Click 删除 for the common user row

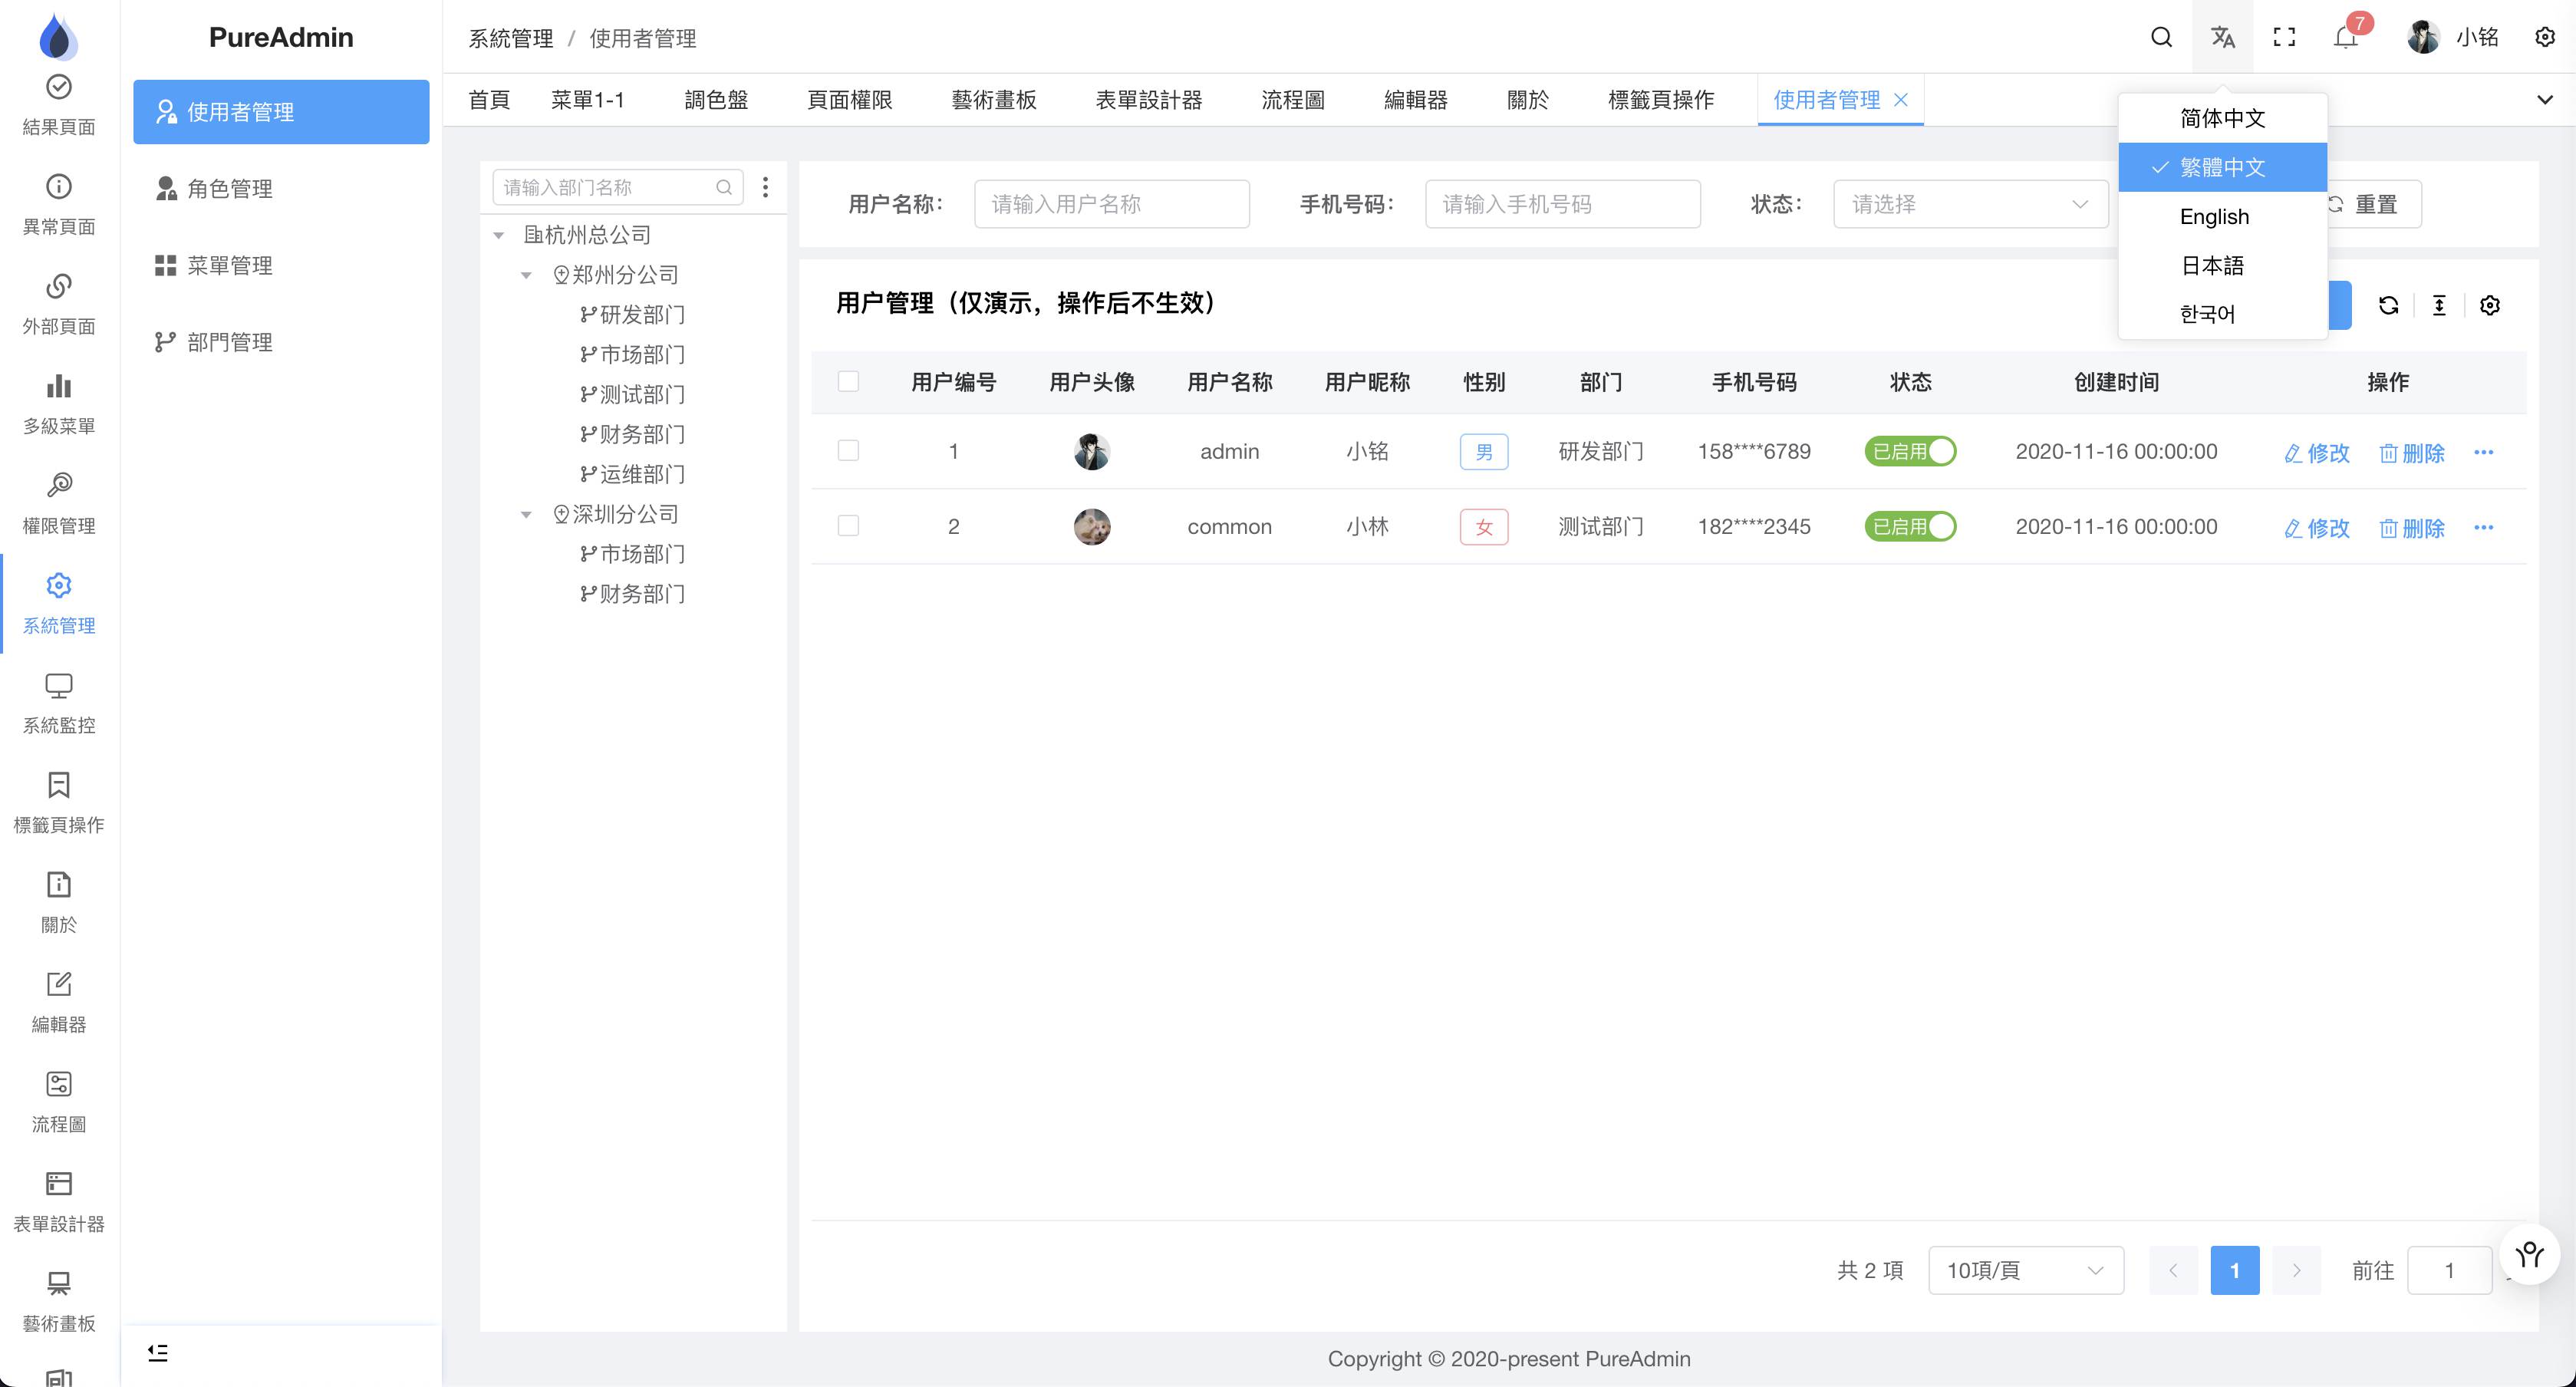(2412, 527)
